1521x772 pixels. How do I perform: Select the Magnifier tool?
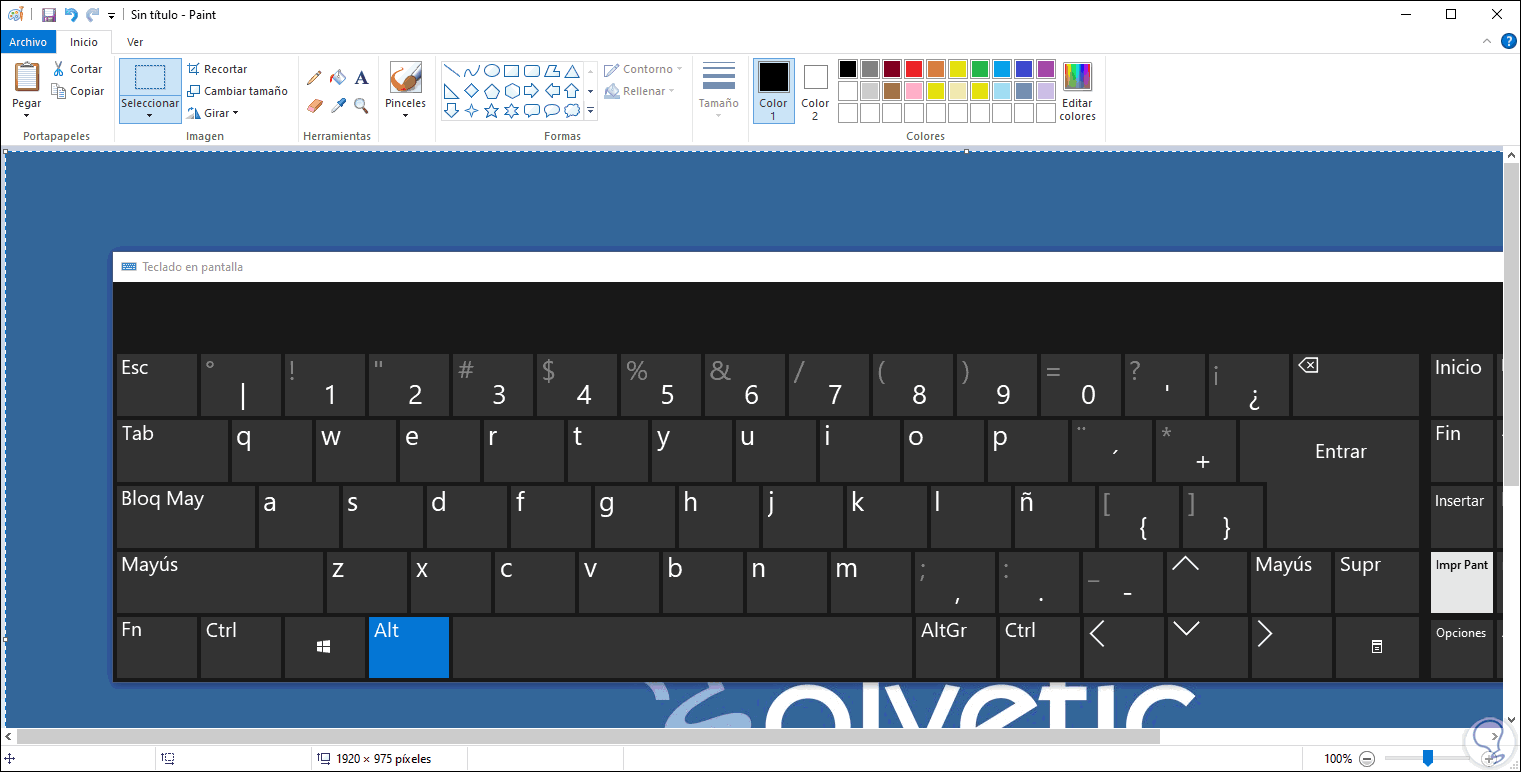pyautogui.click(x=362, y=105)
